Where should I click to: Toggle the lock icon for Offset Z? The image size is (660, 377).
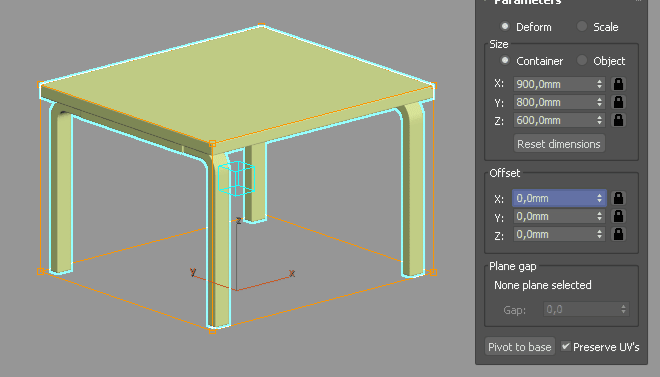tap(618, 234)
